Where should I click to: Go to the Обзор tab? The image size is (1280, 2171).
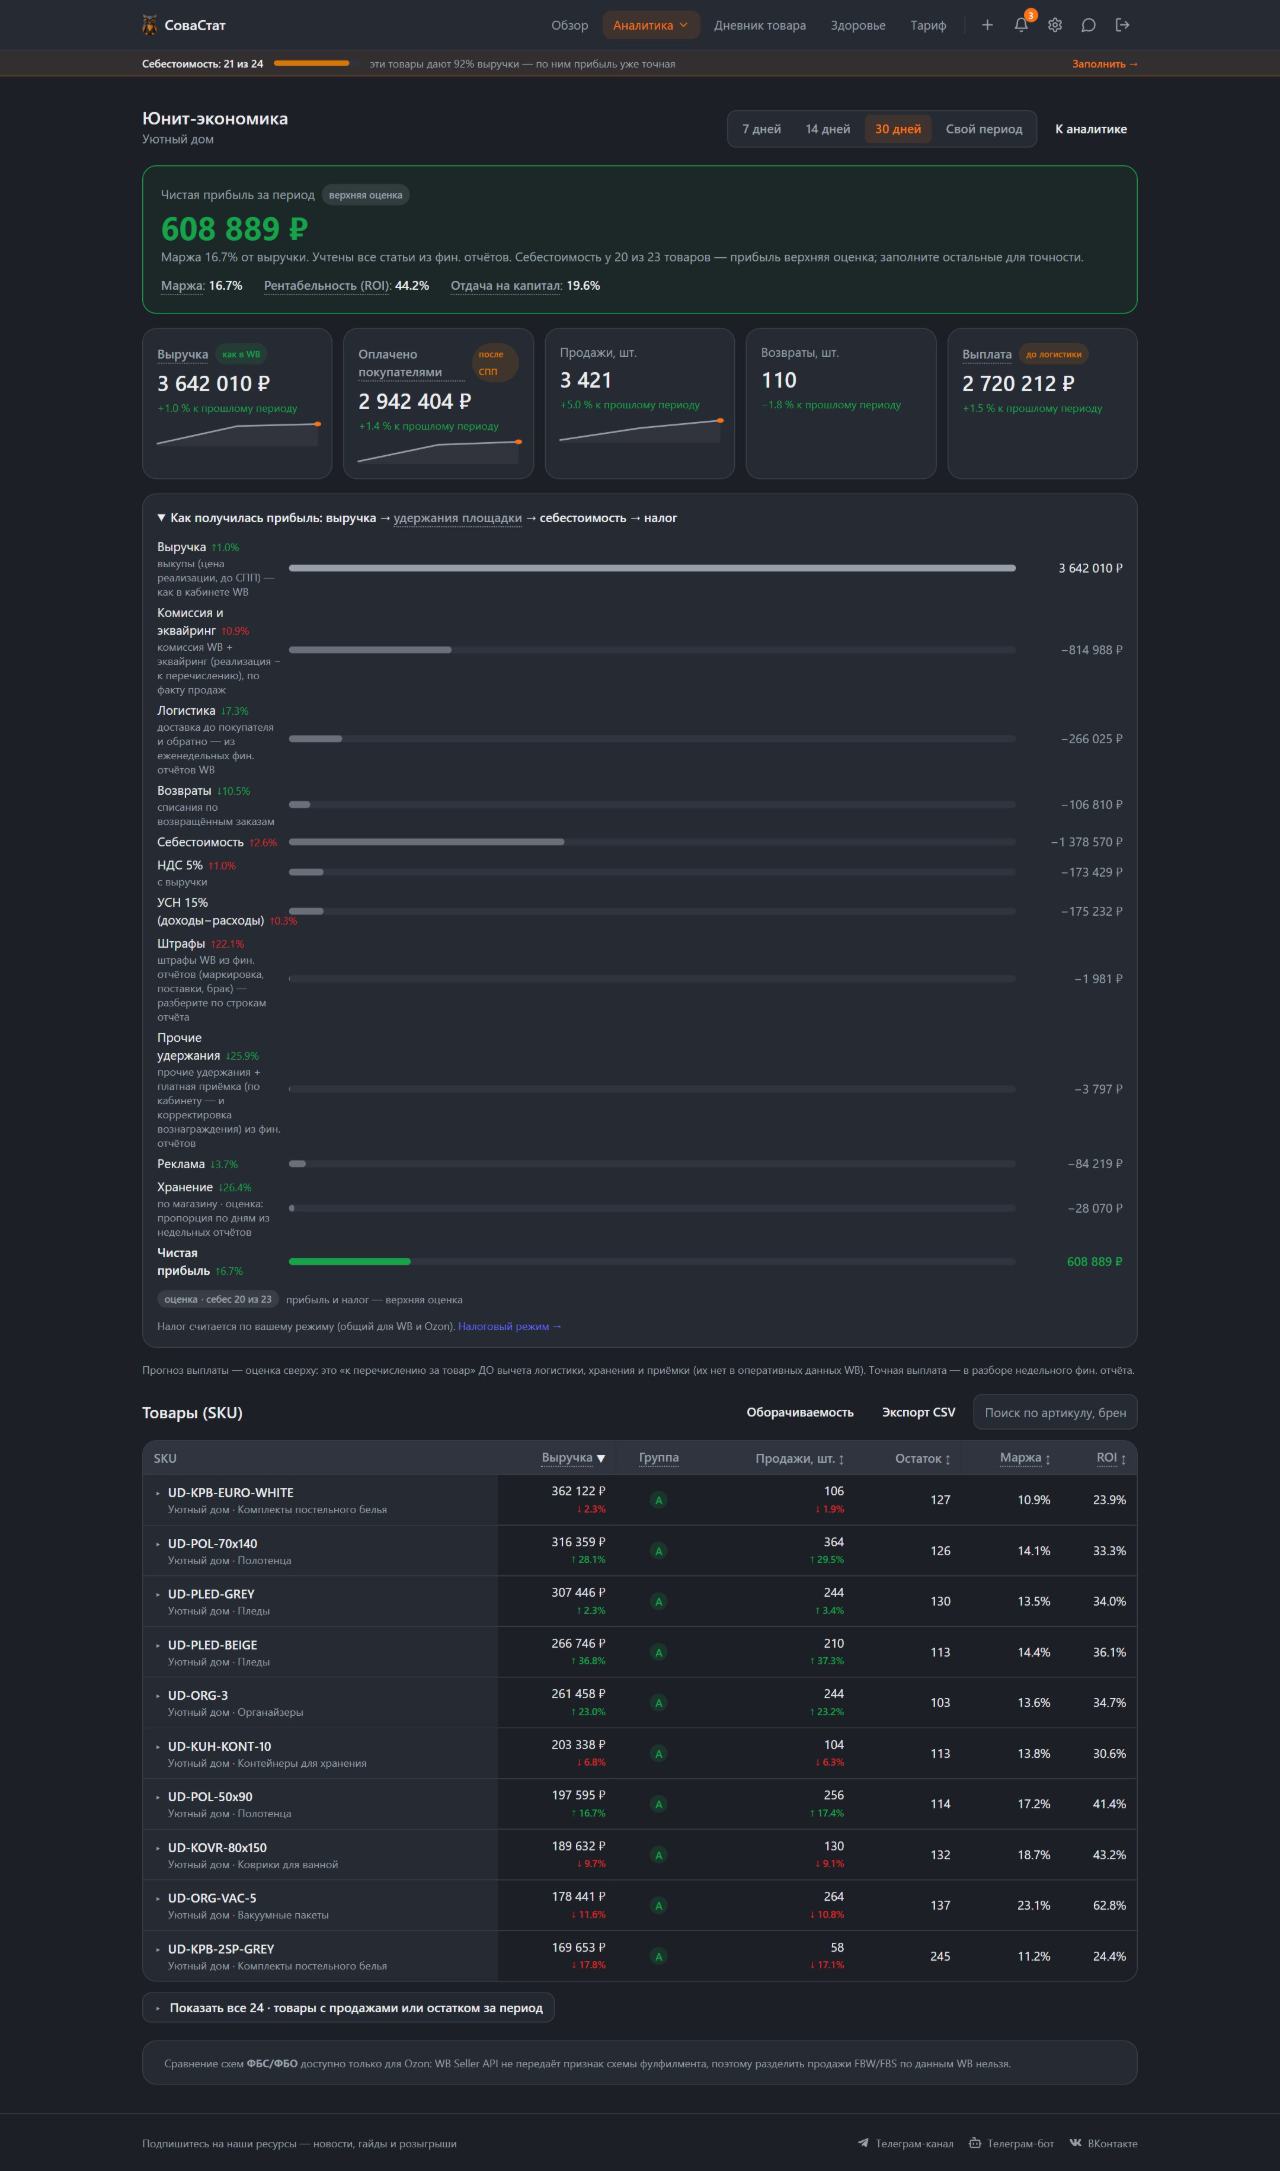570,25
